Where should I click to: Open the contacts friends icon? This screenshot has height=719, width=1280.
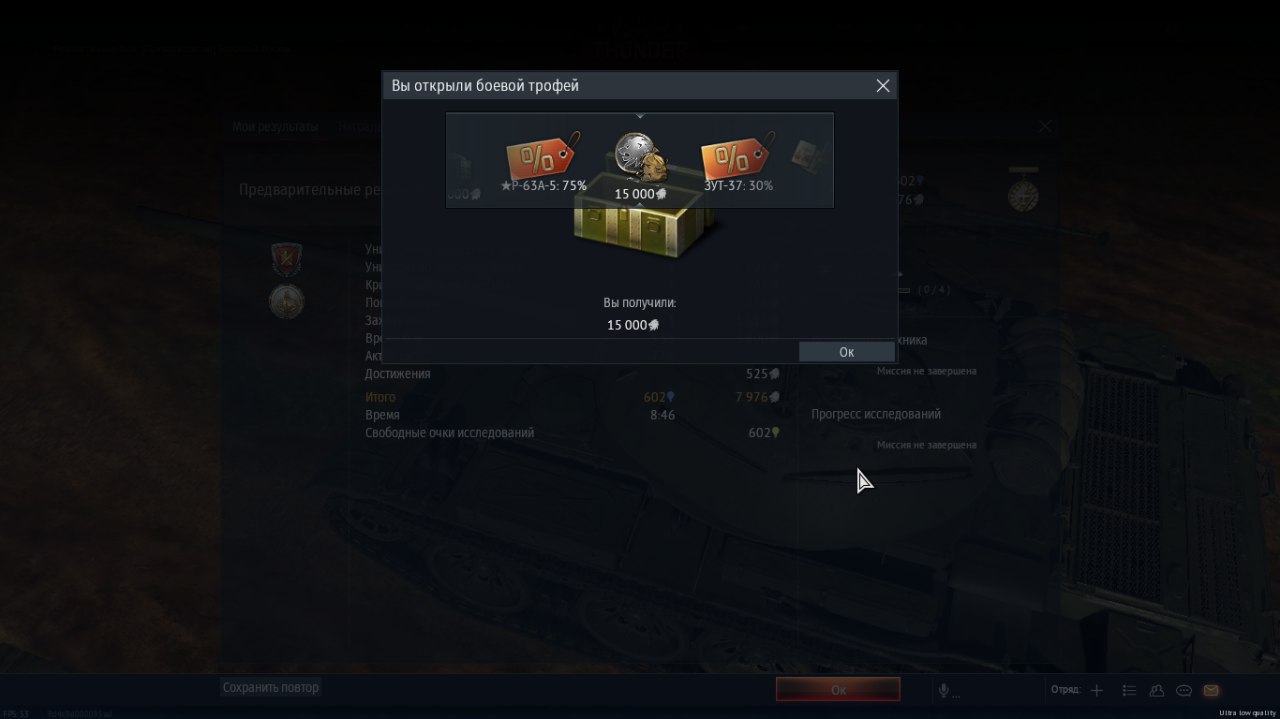(1157, 690)
